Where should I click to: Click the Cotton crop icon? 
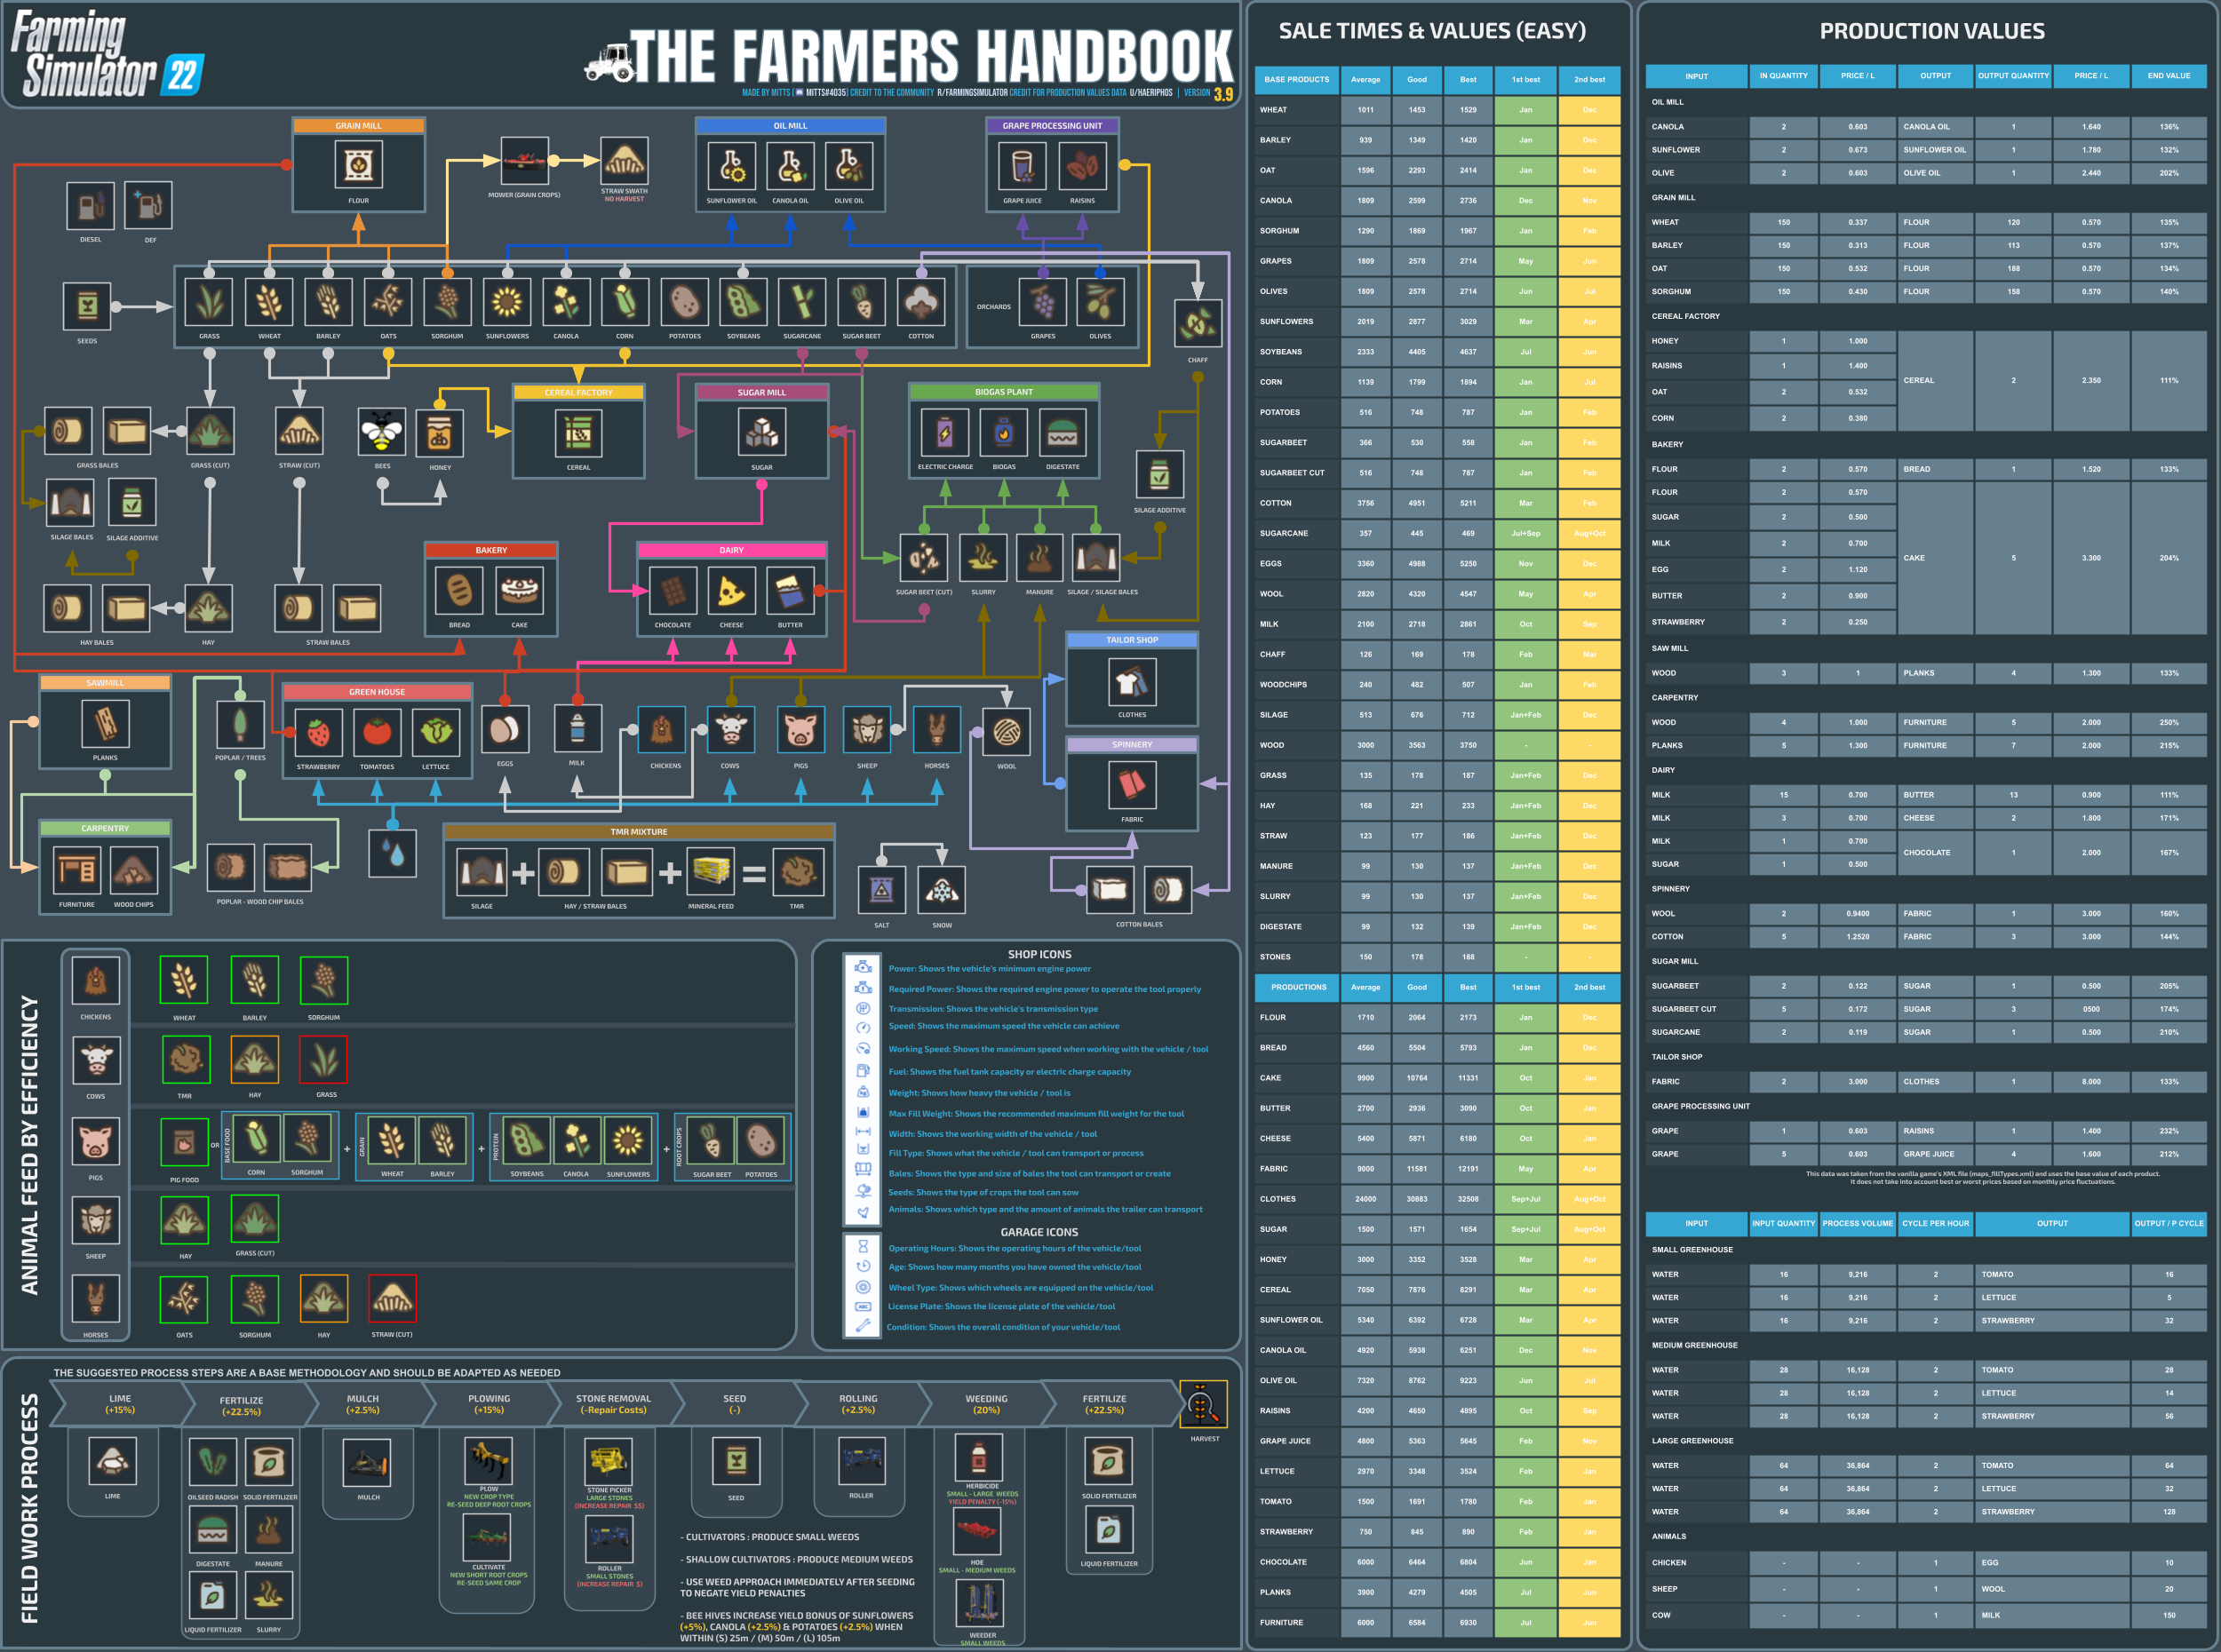[x=920, y=302]
